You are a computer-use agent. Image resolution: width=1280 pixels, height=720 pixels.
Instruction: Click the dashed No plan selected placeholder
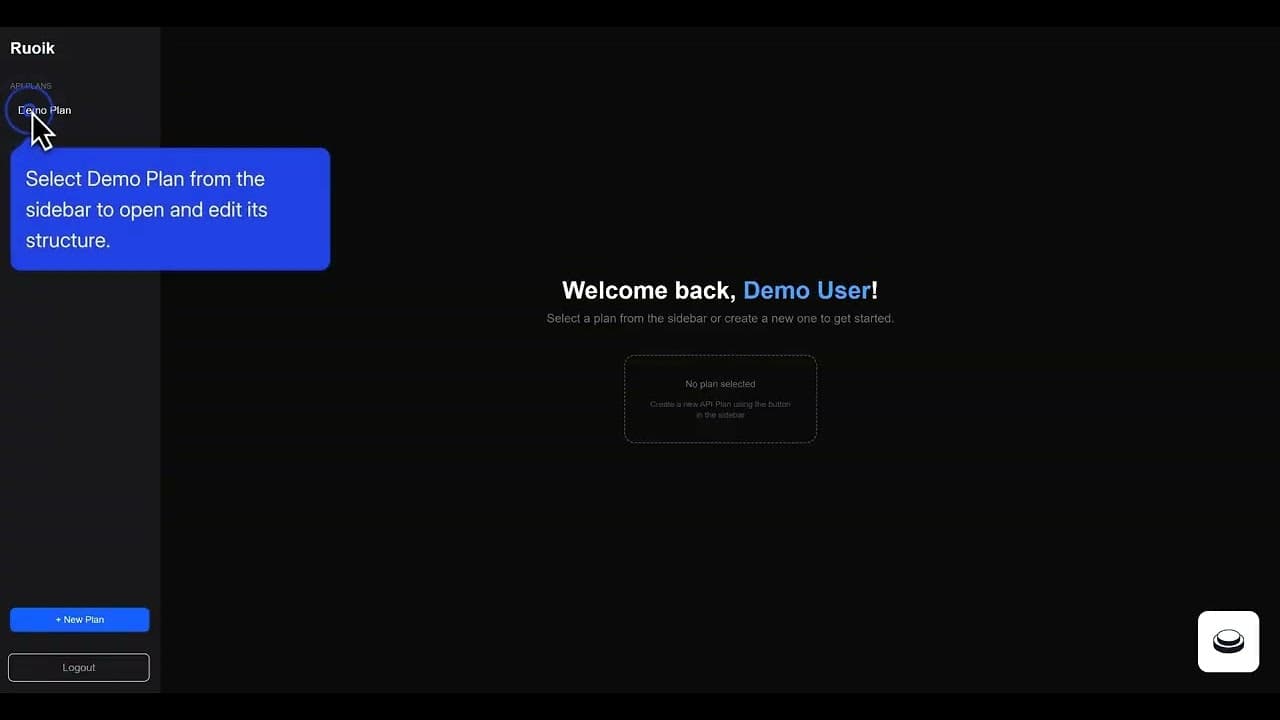[720, 398]
